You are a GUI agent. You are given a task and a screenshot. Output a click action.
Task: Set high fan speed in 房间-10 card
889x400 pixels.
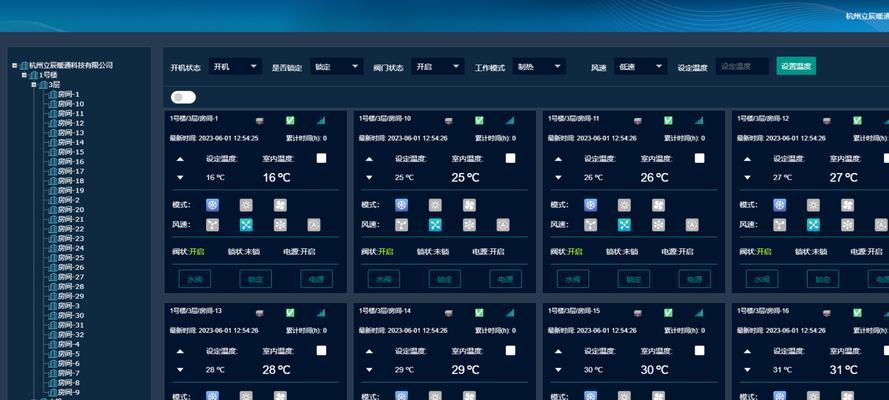(469, 225)
